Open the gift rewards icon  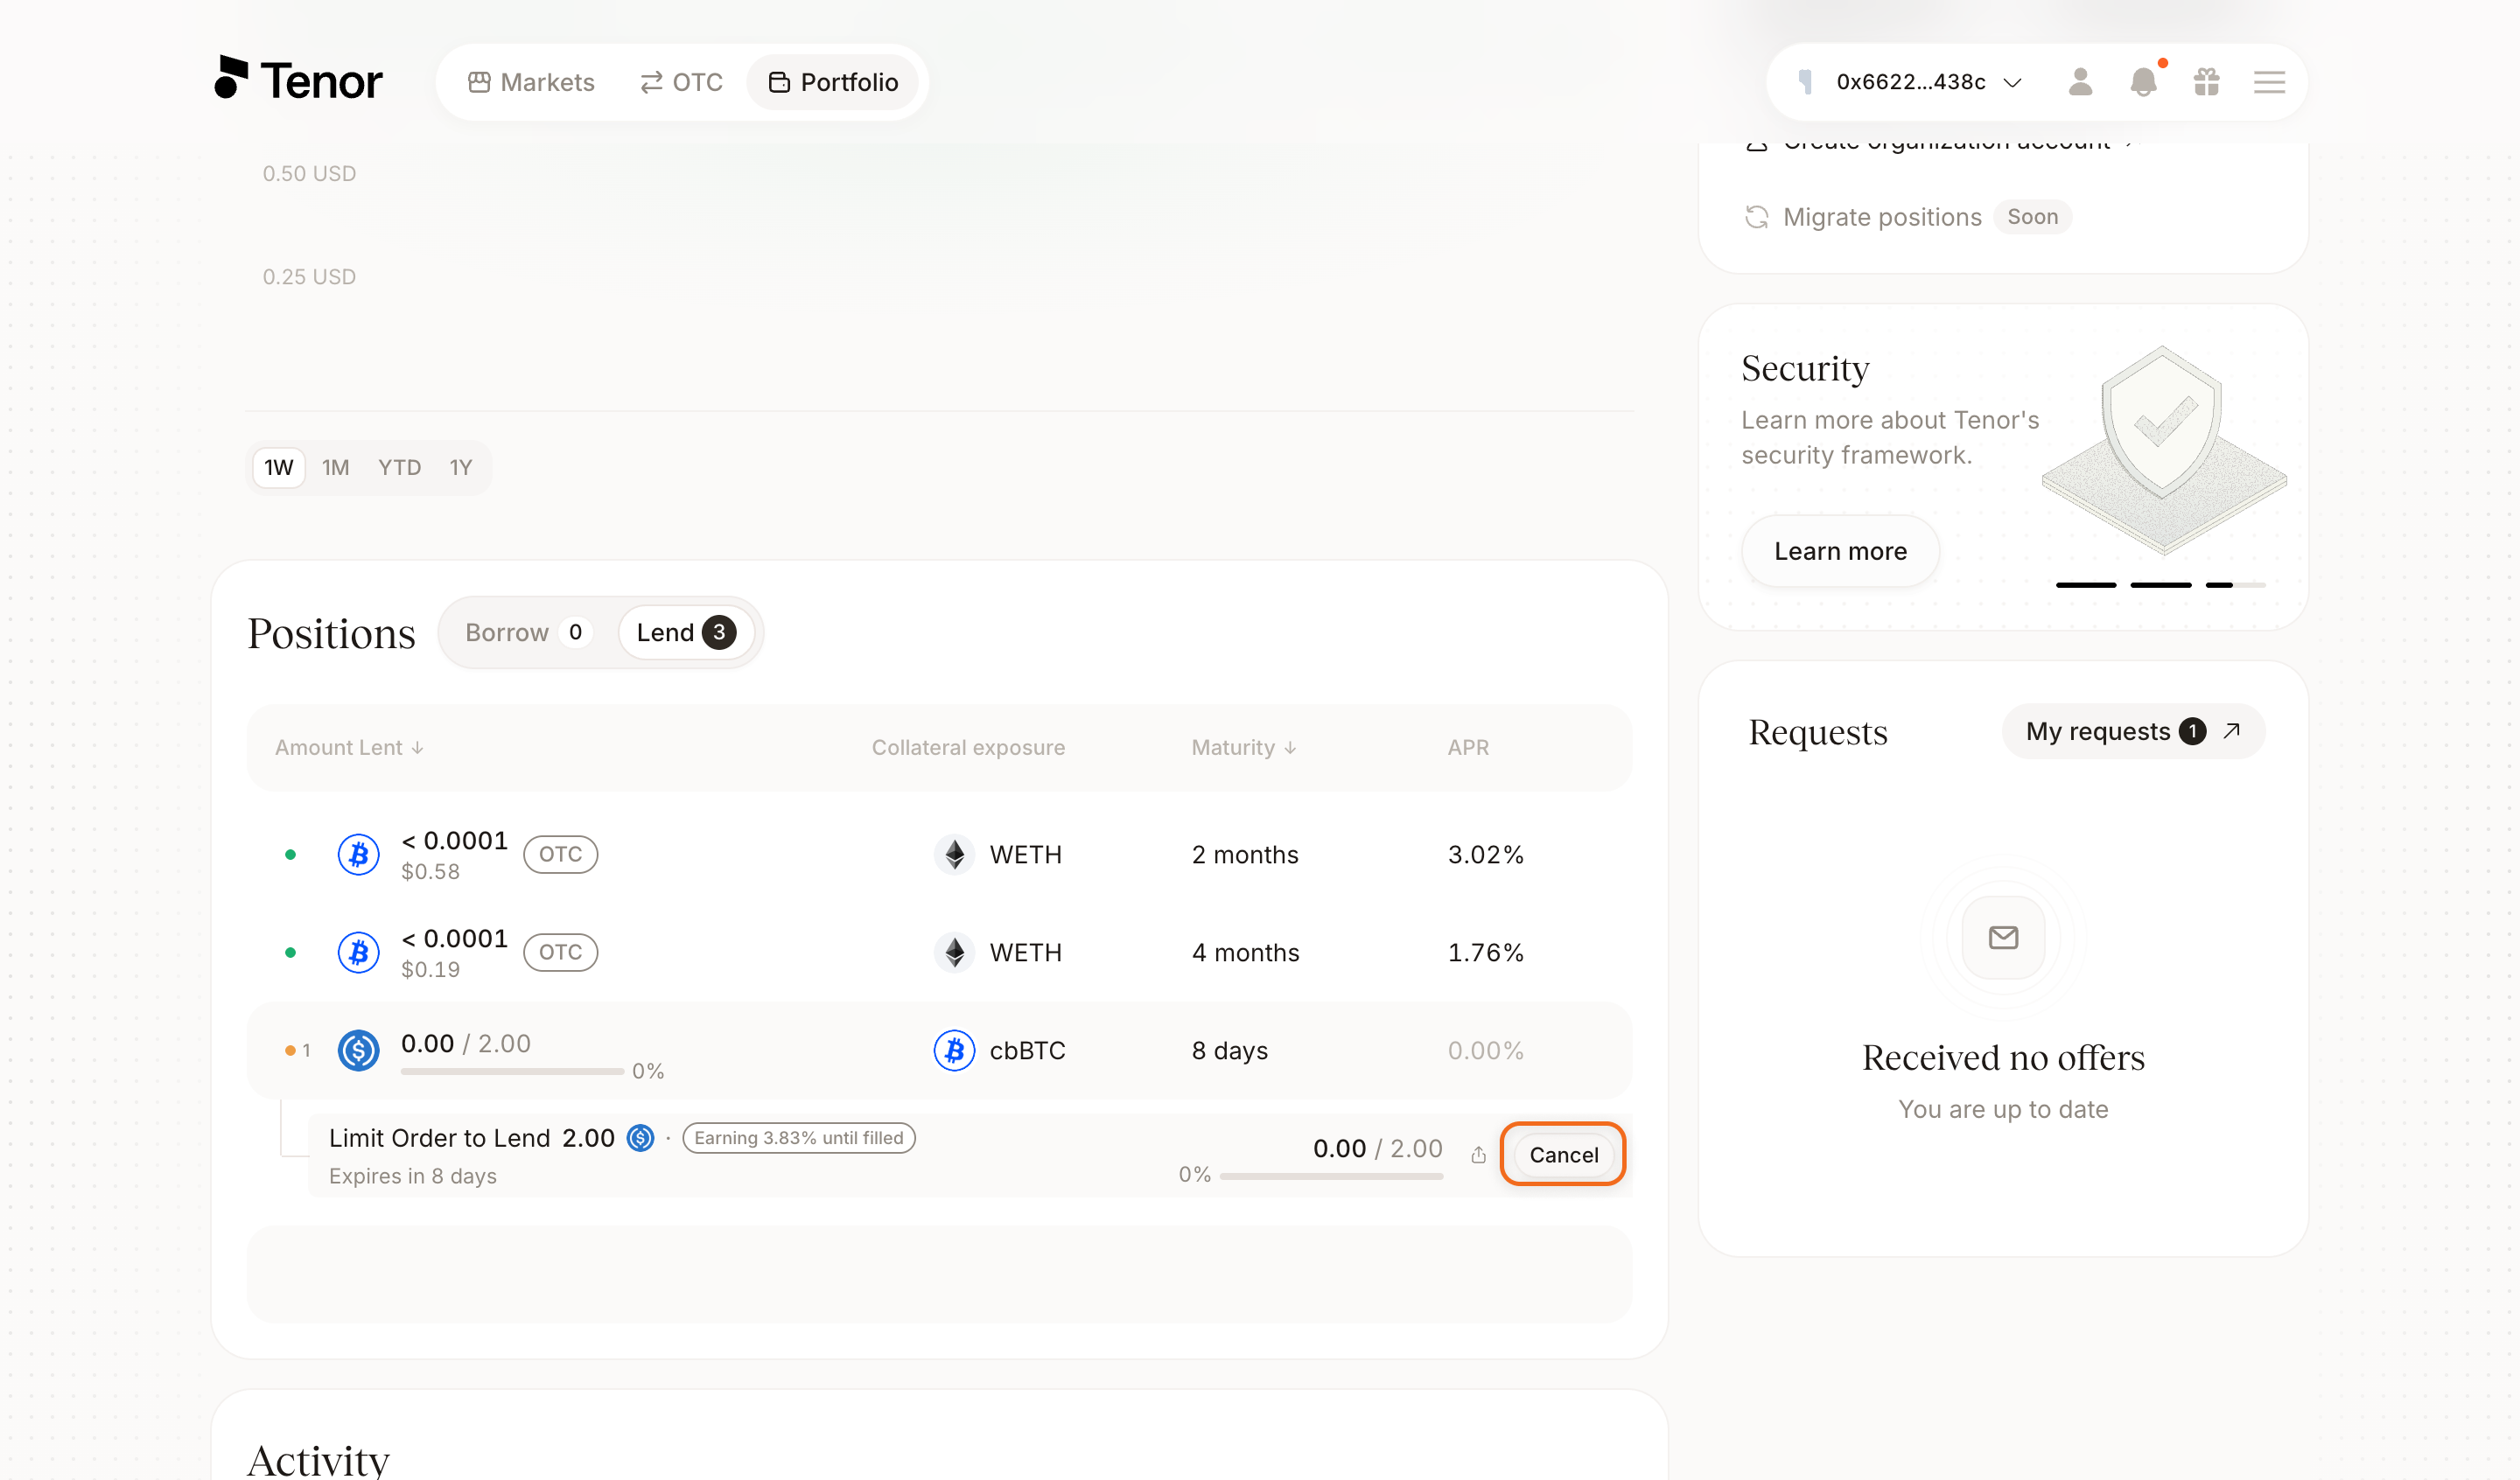pyautogui.click(x=2206, y=82)
